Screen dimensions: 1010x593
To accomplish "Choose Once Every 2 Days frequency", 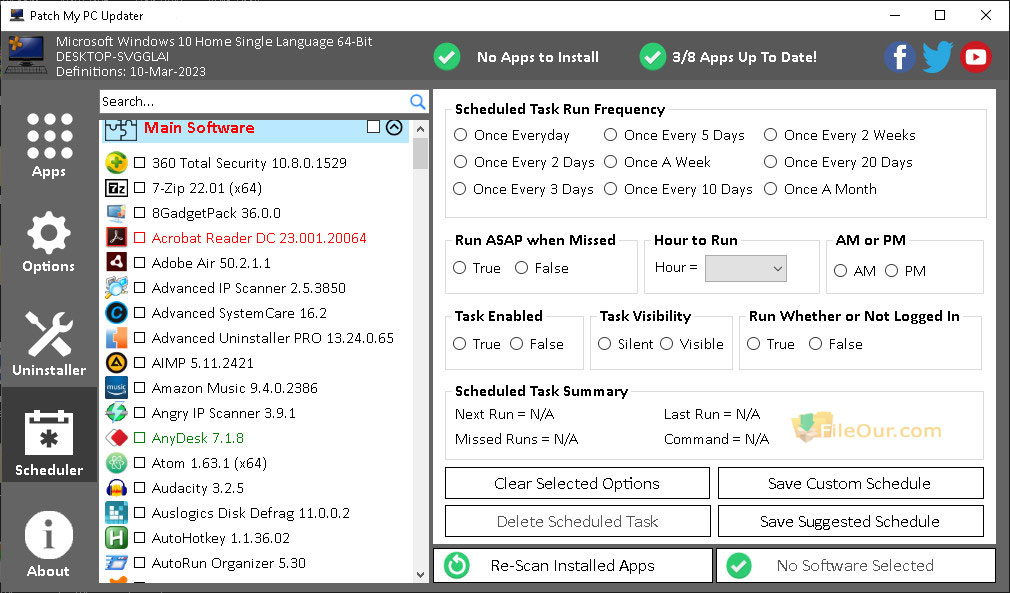I will [460, 162].
